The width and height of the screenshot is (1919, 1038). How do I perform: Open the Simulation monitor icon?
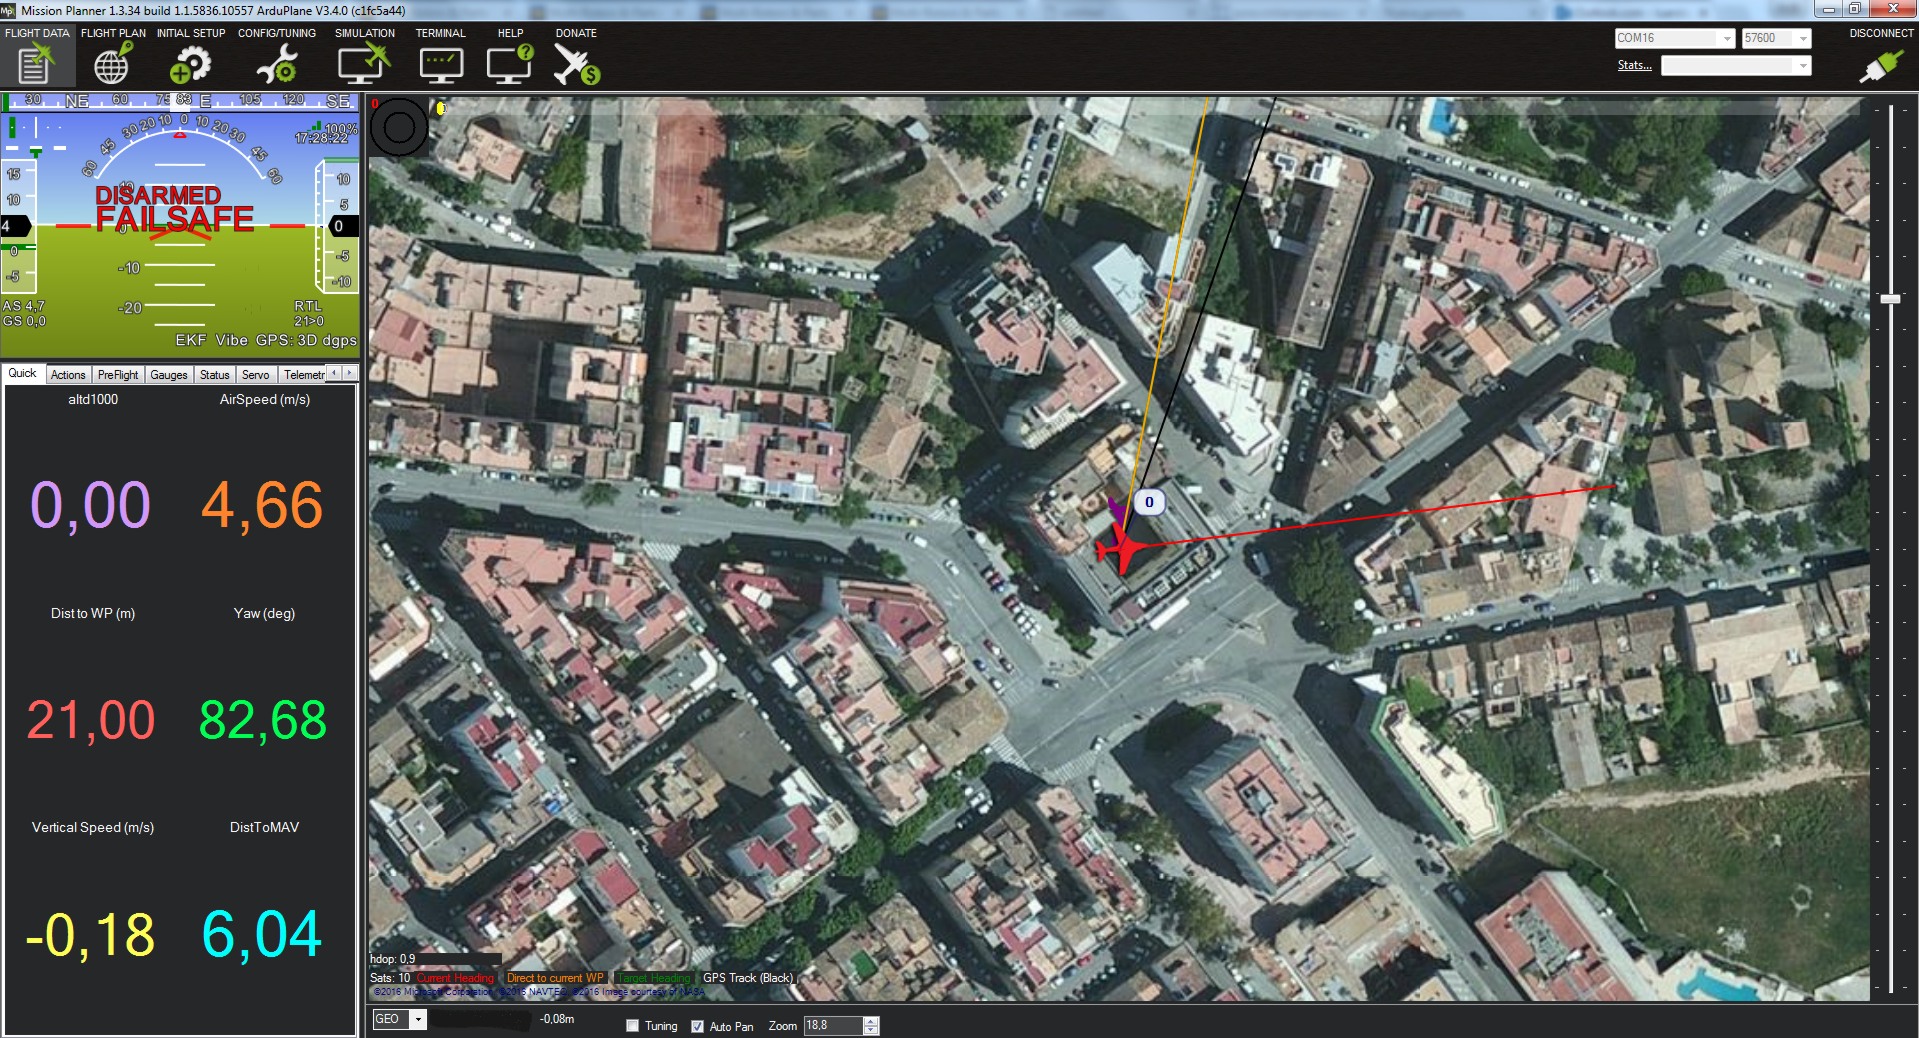[x=364, y=64]
